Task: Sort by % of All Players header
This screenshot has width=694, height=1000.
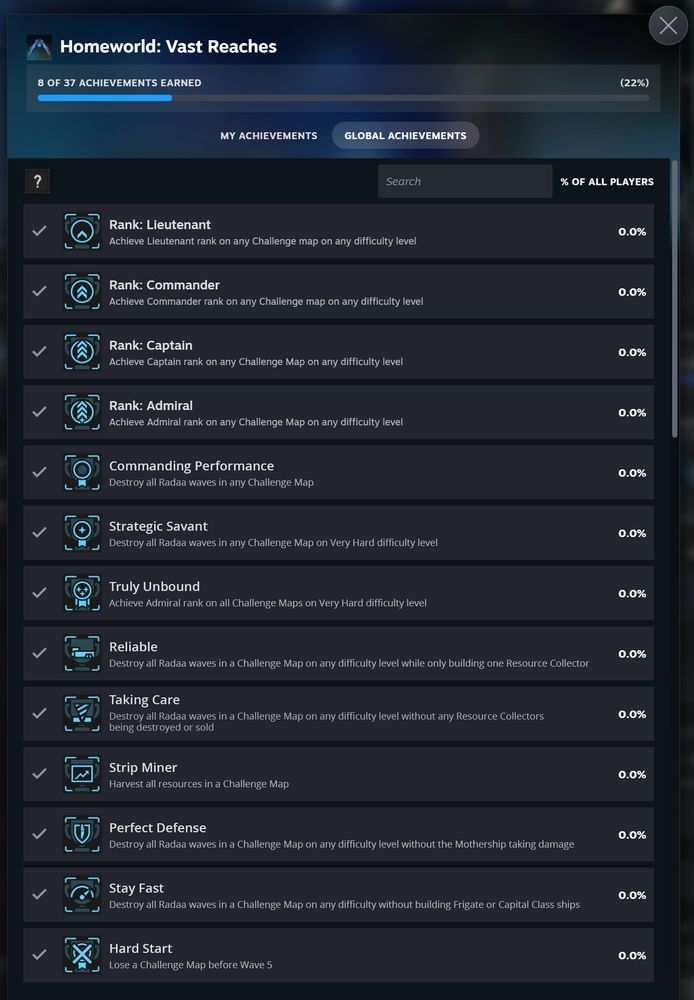Action: tap(606, 181)
